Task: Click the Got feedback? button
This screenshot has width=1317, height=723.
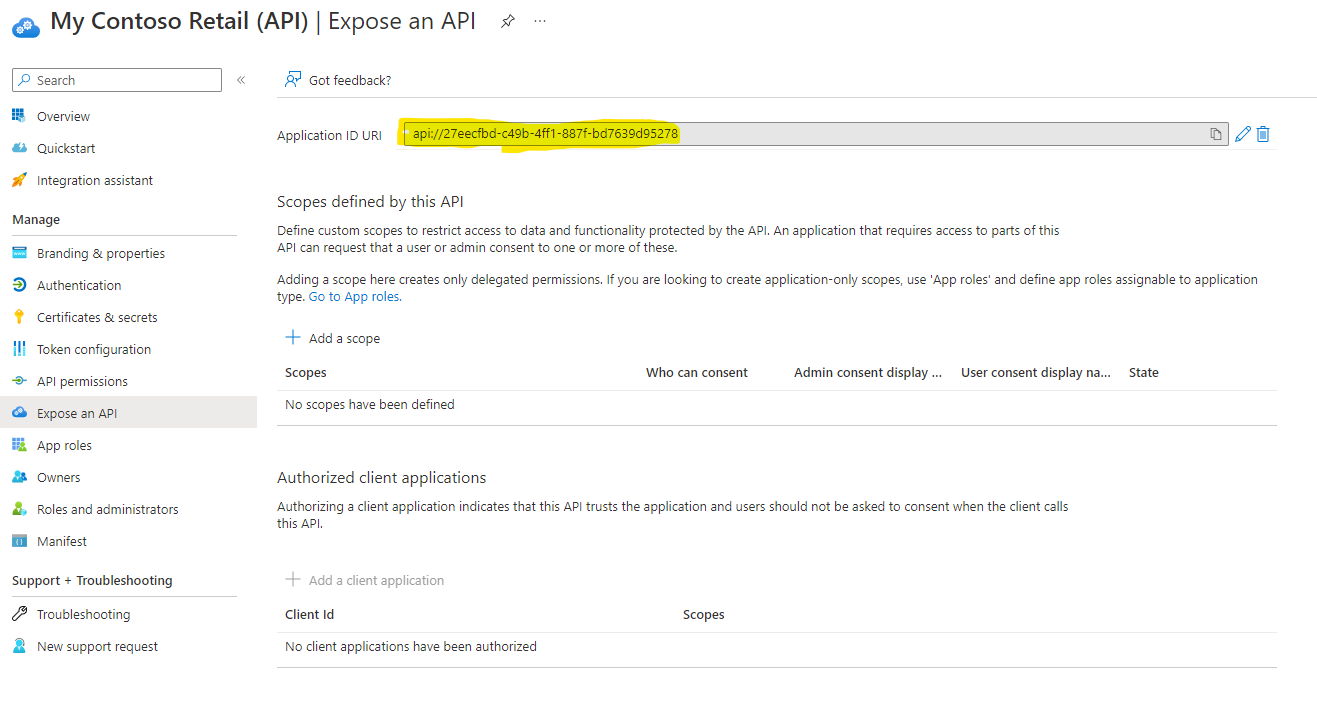Action: pos(338,80)
